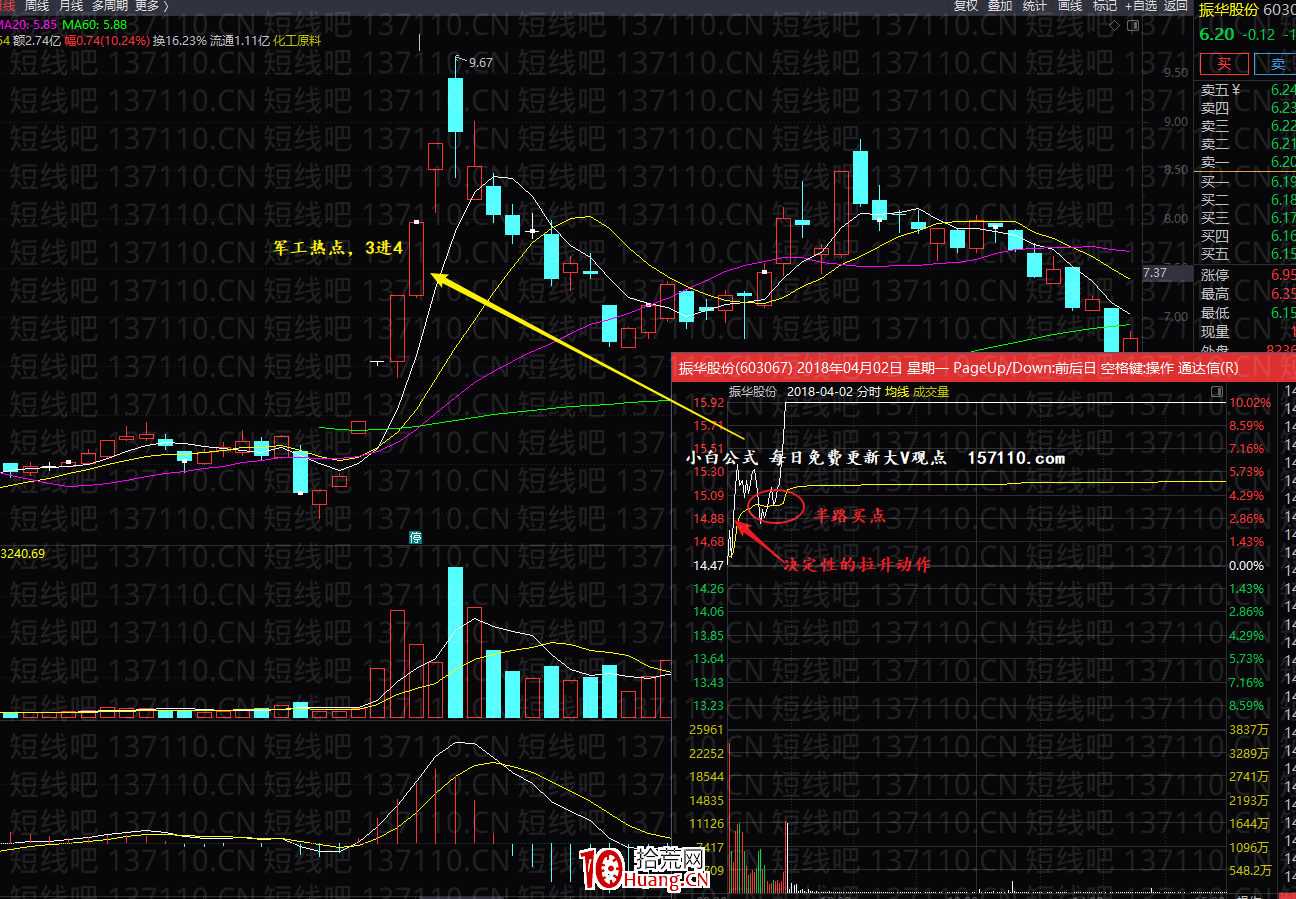The width and height of the screenshot is (1296, 899).
Task: Switch to the 周线 weekly period tab
Action: [x=37, y=6]
